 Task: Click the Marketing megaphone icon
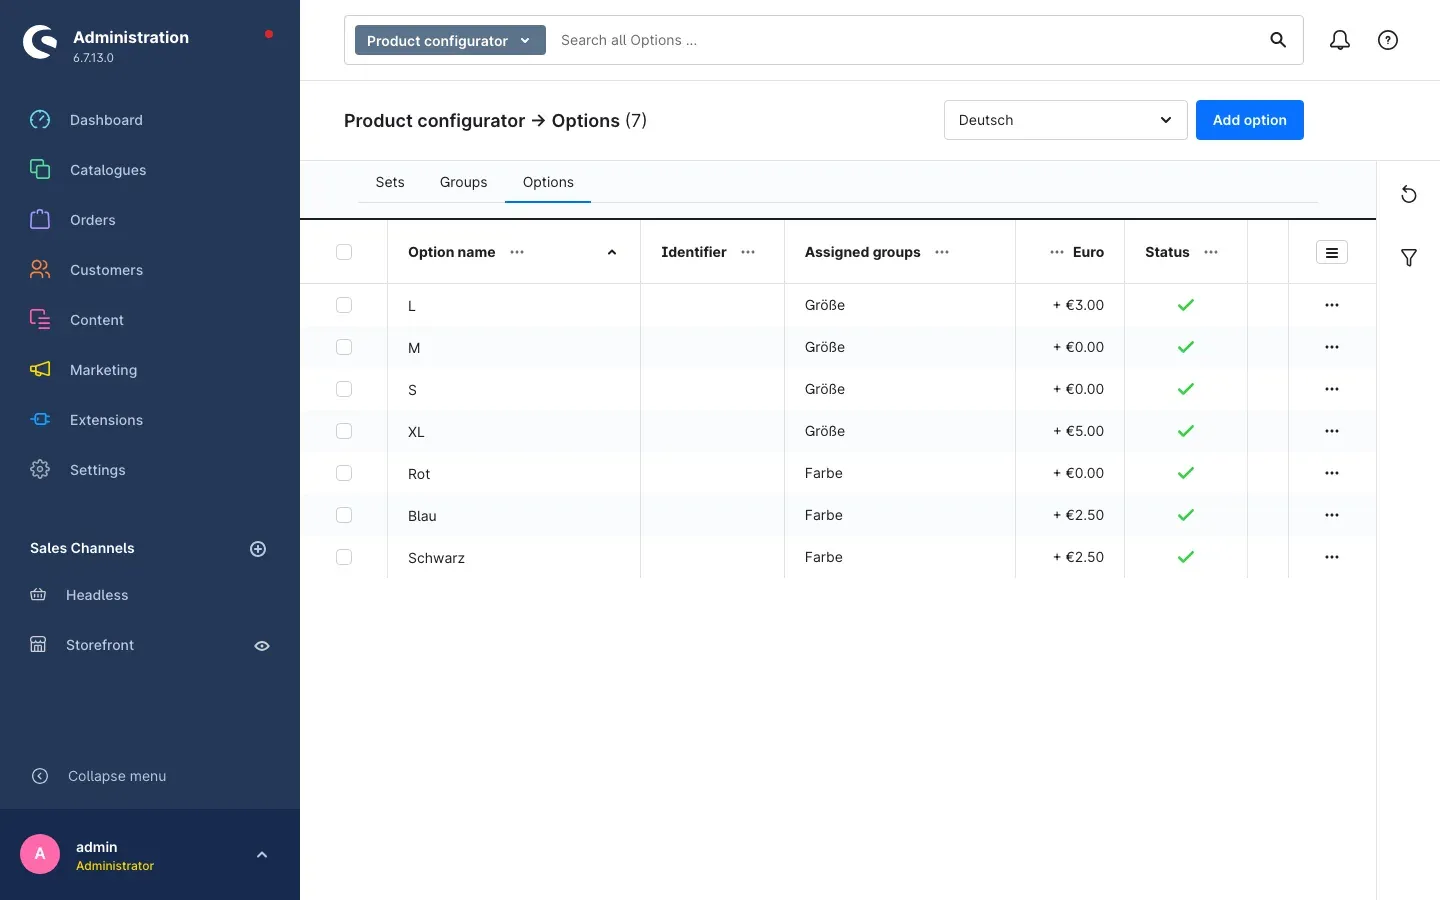pyautogui.click(x=40, y=370)
